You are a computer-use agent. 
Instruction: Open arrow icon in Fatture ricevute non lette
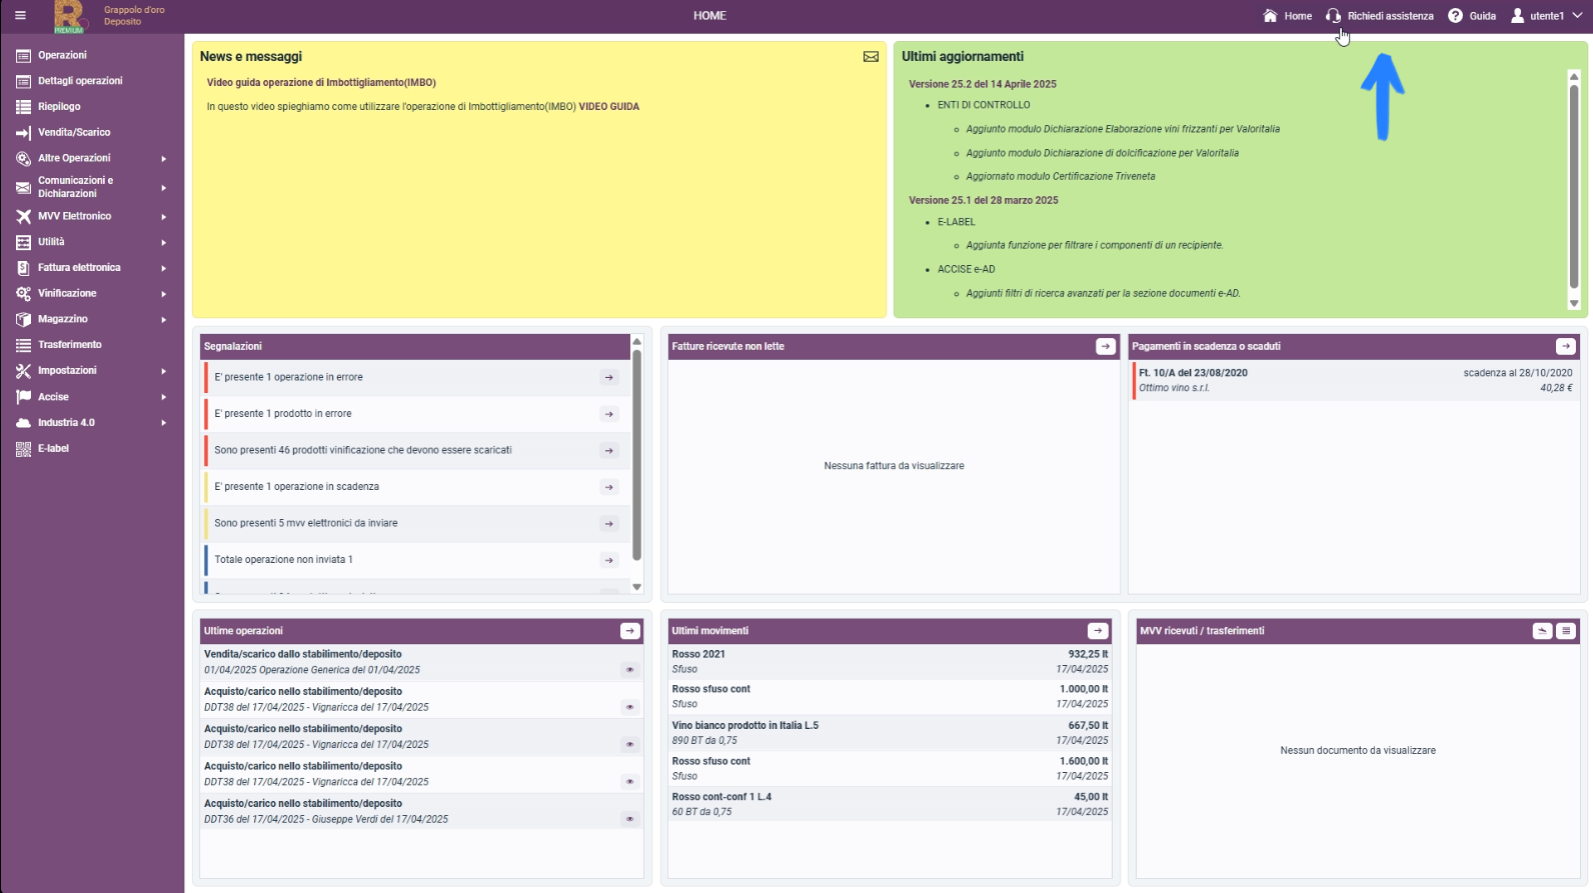tap(1105, 346)
